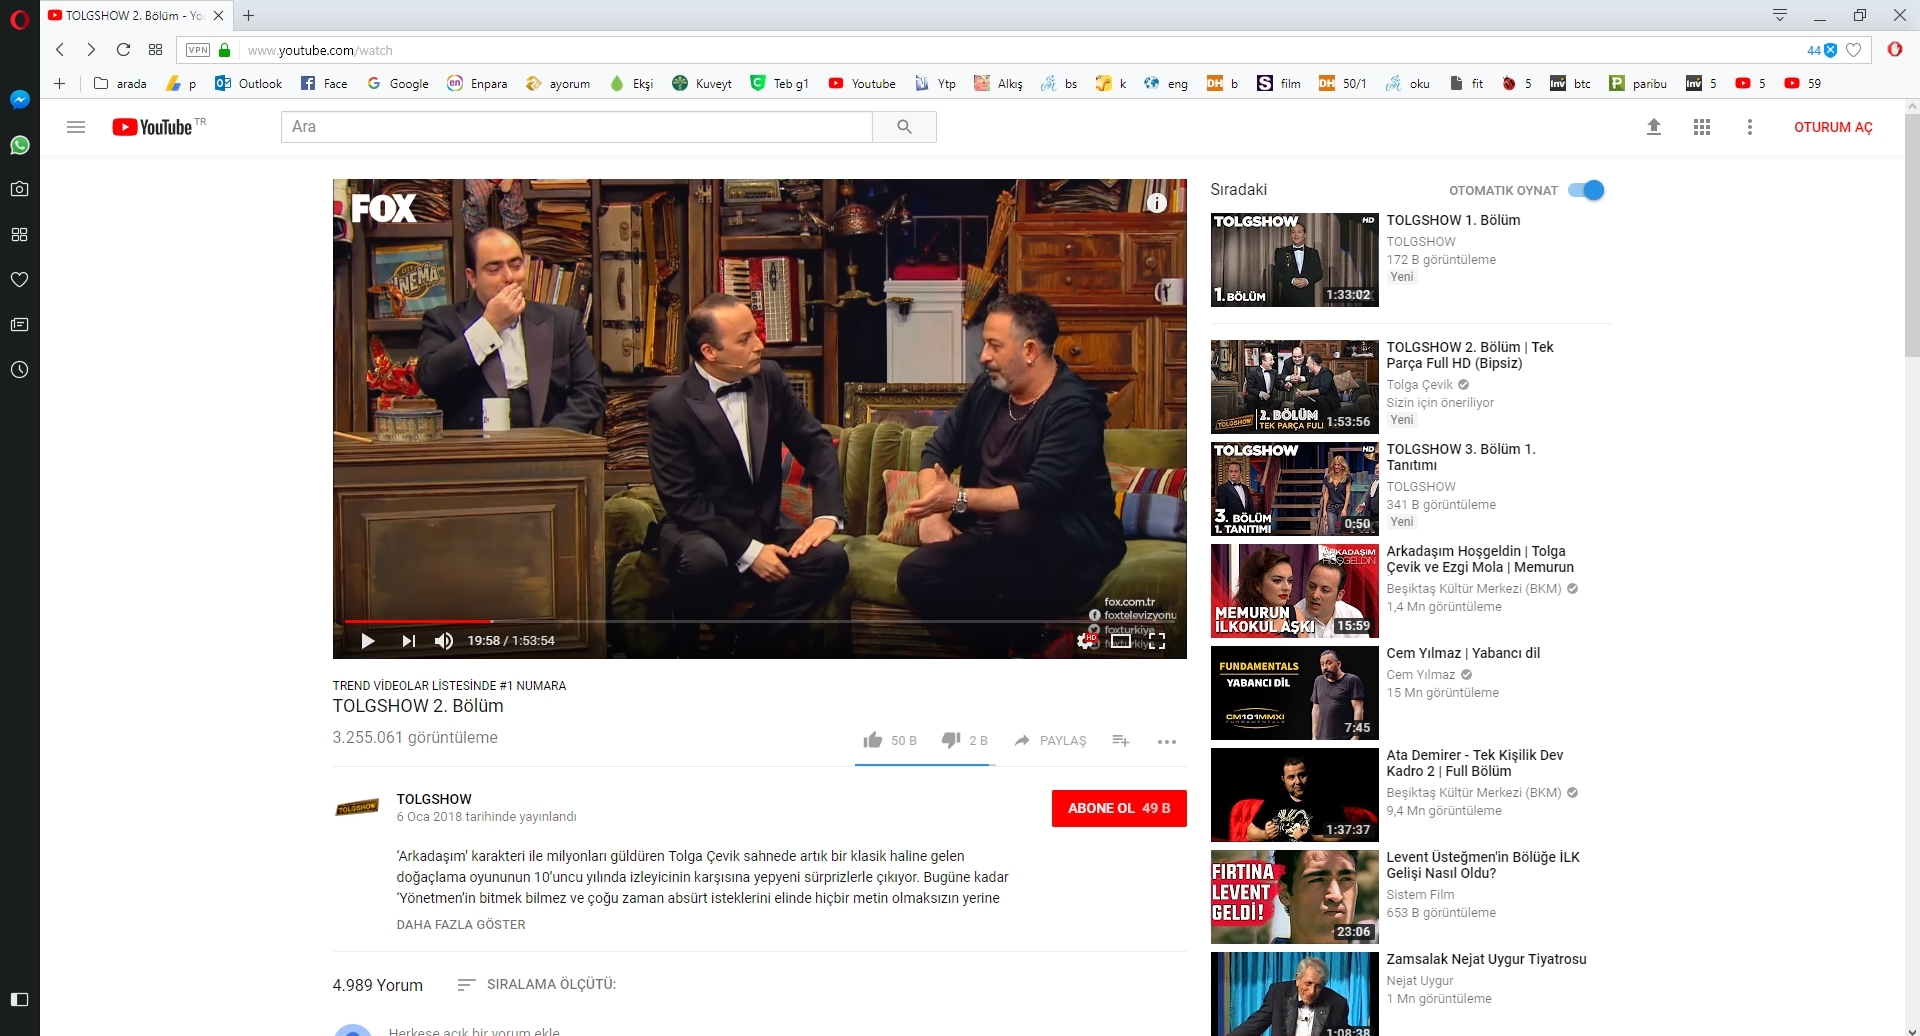Open SIRALAMA ÖLÇÜTÜ sort dropdown
The width and height of the screenshot is (1920, 1036).
click(536, 984)
